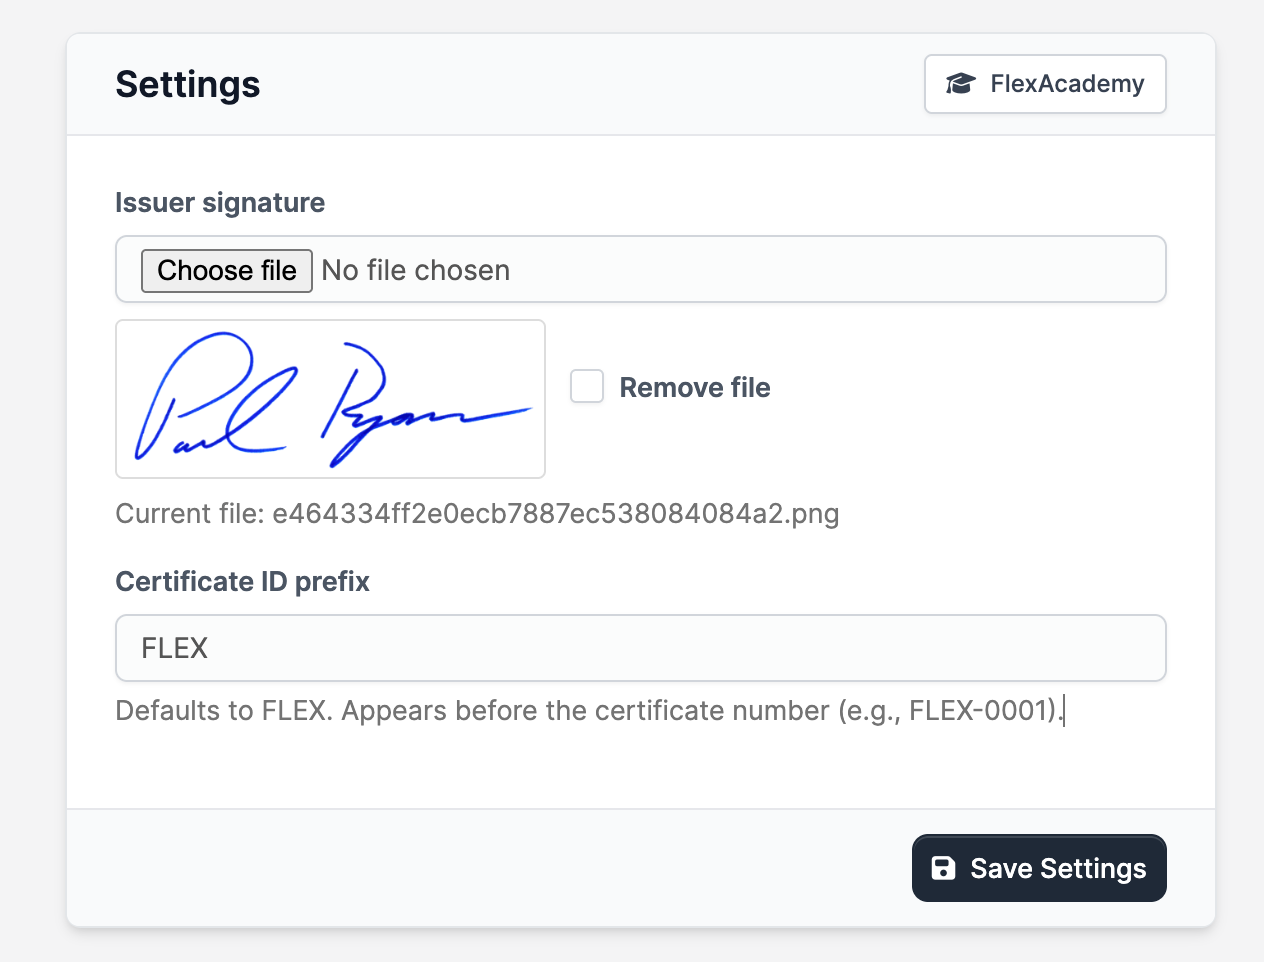Focus the Certificate ID prefix input field

click(x=640, y=648)
